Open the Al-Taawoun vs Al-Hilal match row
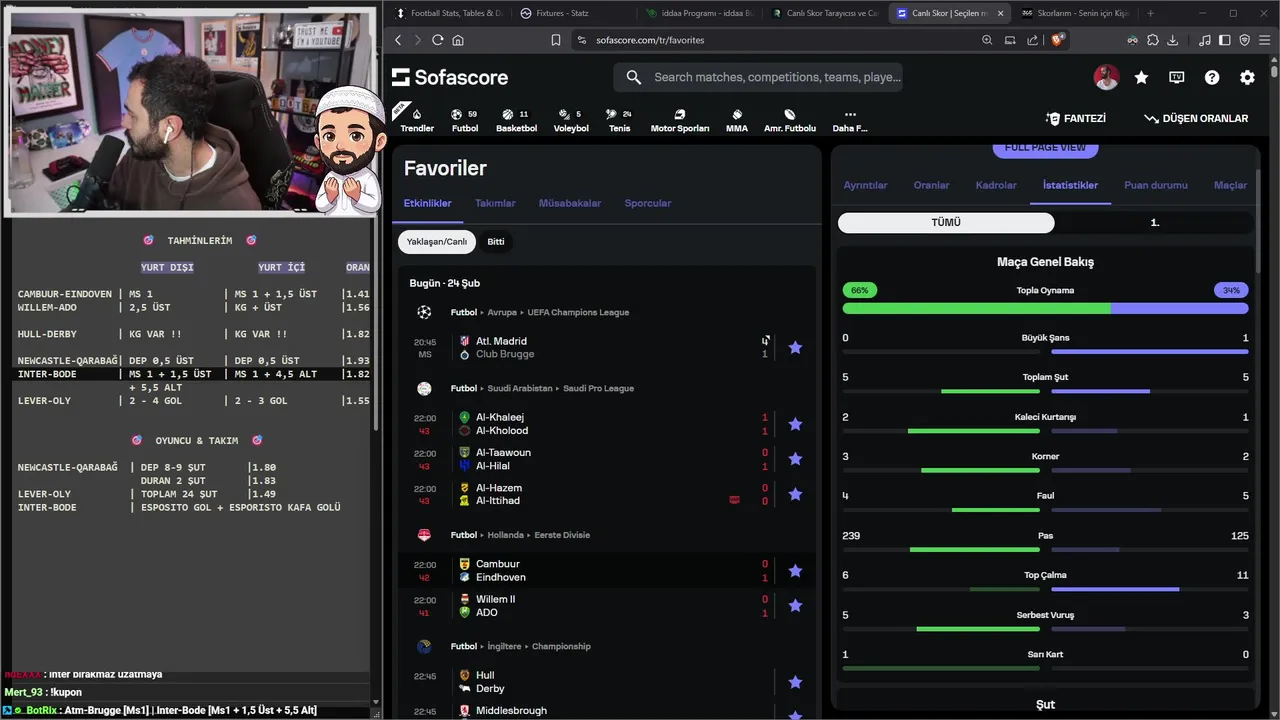The height and width of the screenshot is (720, 1280). [607, 459]
